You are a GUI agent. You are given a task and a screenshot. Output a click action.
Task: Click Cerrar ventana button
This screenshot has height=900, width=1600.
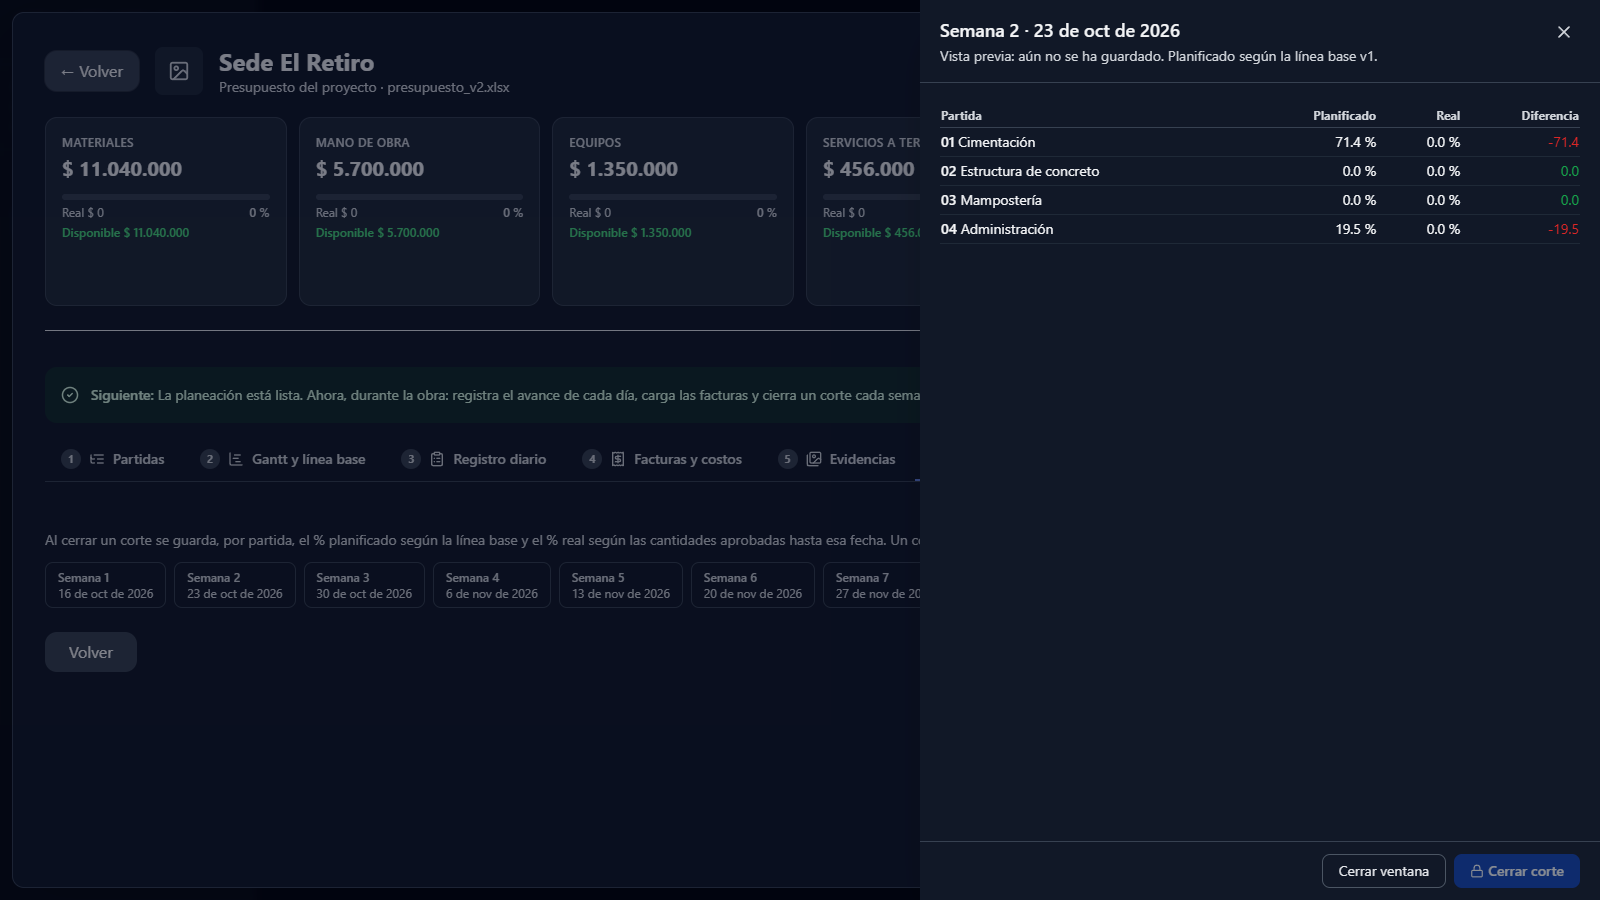(1384, 871)
